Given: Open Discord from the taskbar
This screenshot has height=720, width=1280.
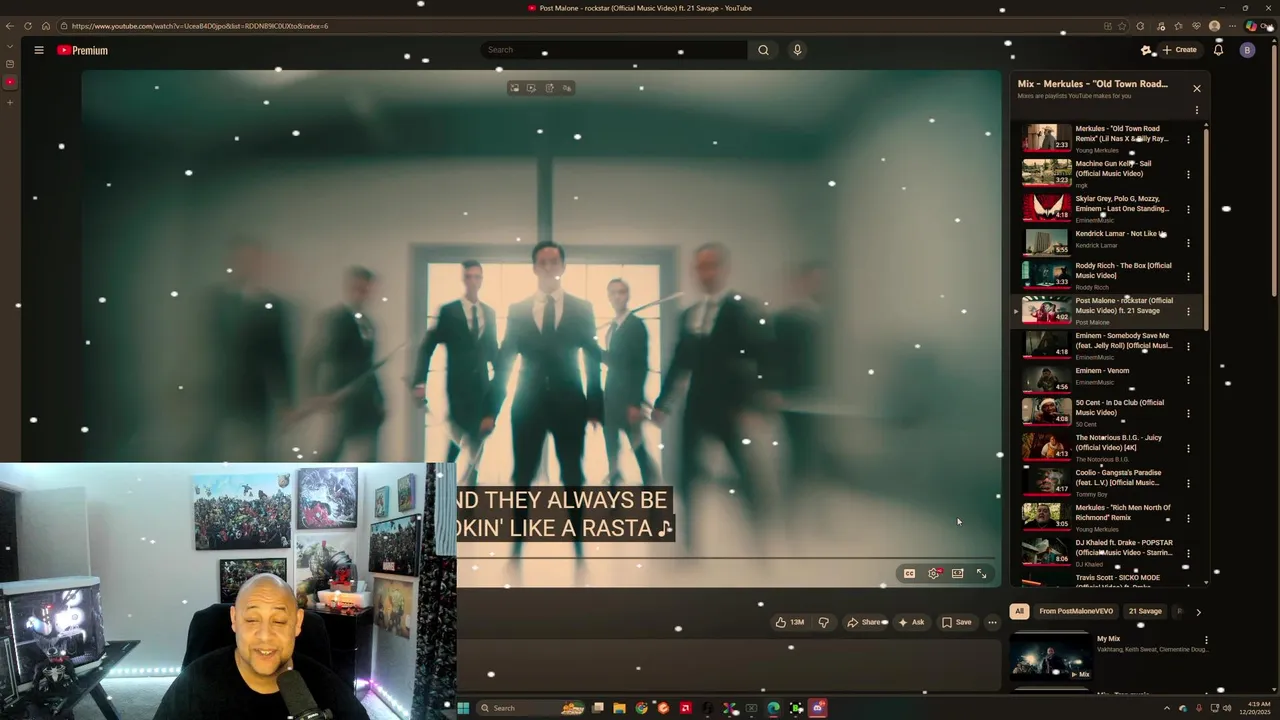Looking at the screenshot, I should (x=818, y=708).
